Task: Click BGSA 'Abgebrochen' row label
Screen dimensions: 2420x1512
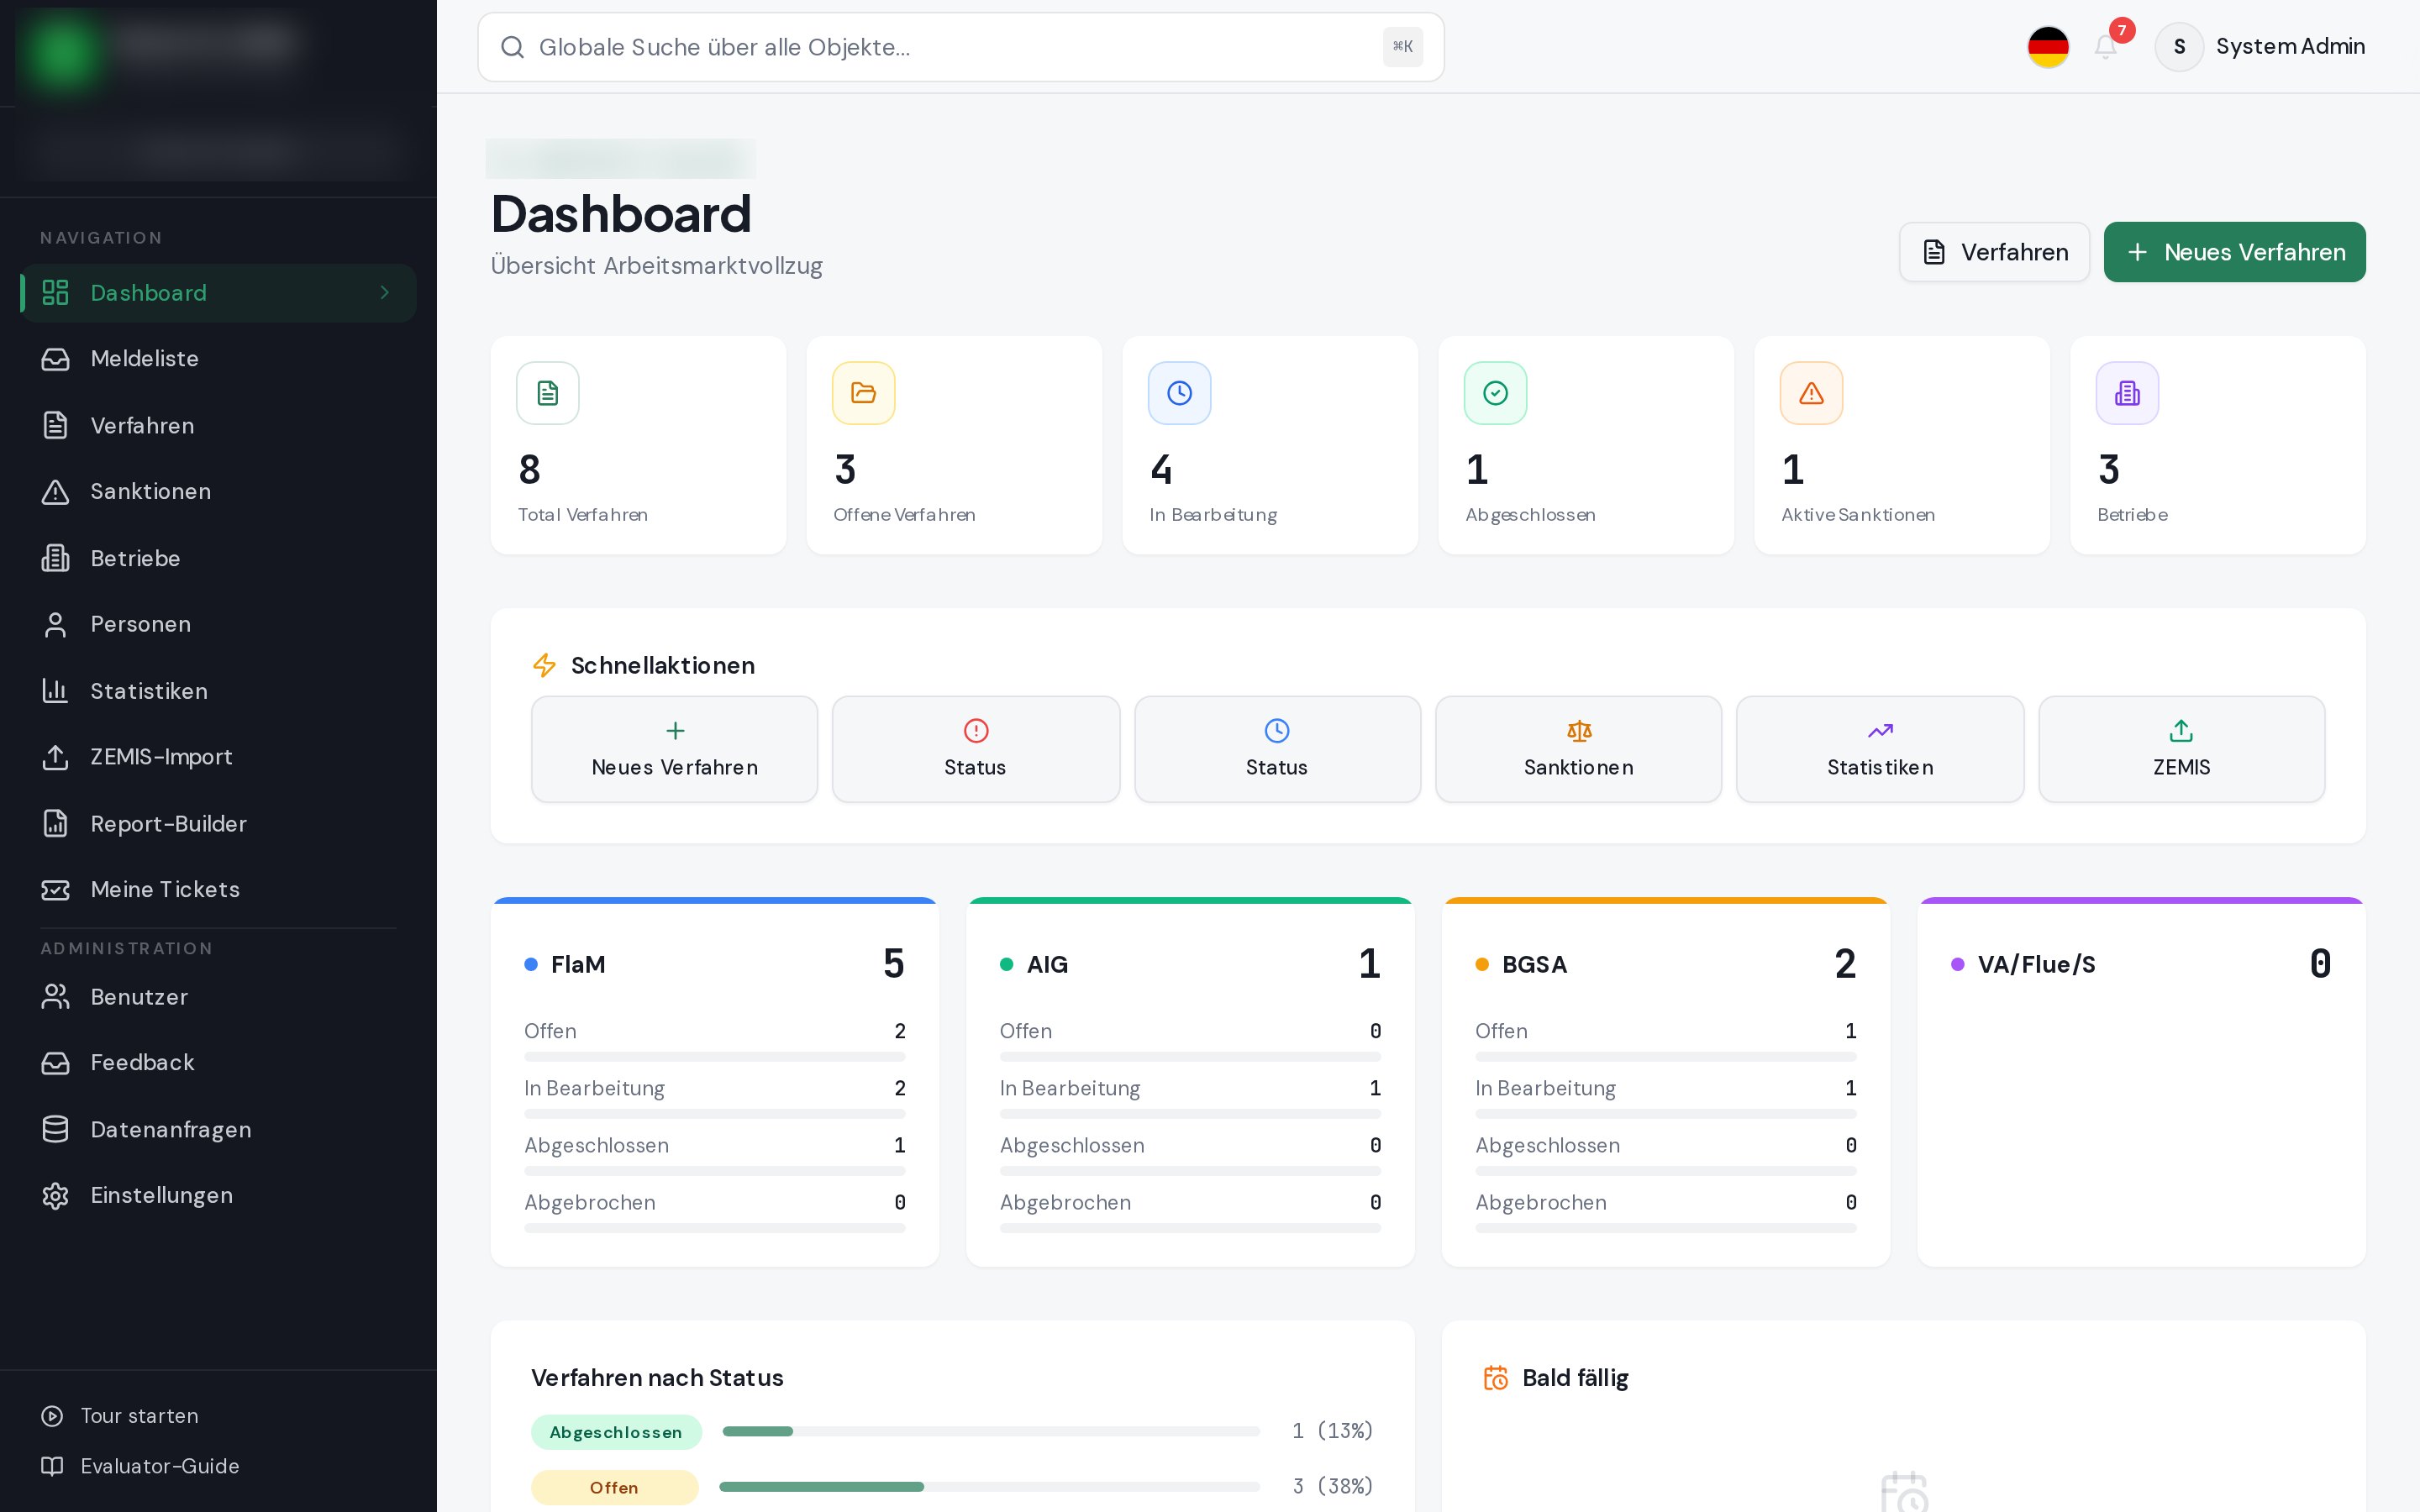Action: (1541, 1202)
